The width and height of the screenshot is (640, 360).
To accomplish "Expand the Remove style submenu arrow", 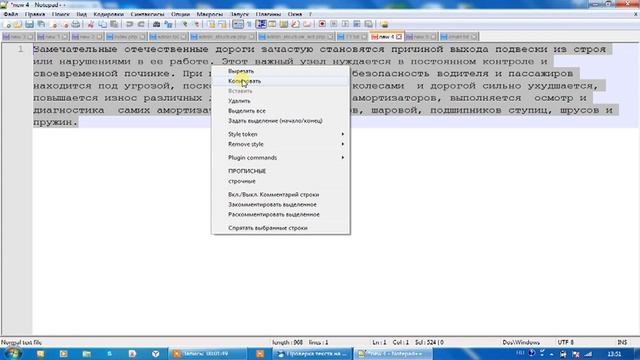I will pos(342,144).
